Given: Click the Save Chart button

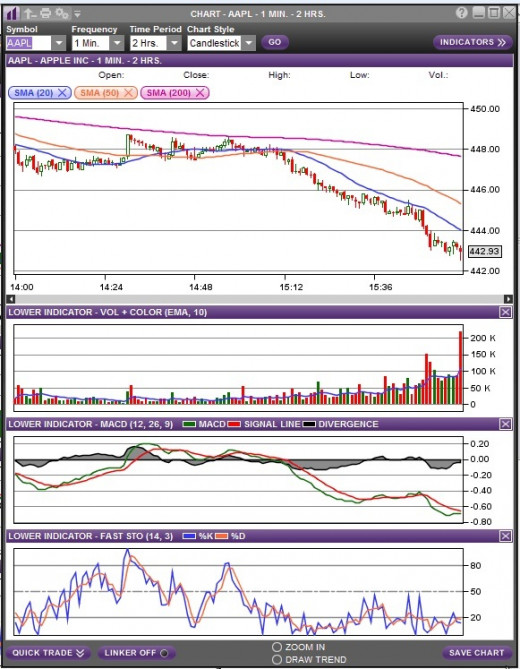Looking at the screenshot, I should click(x=476, y=653).
